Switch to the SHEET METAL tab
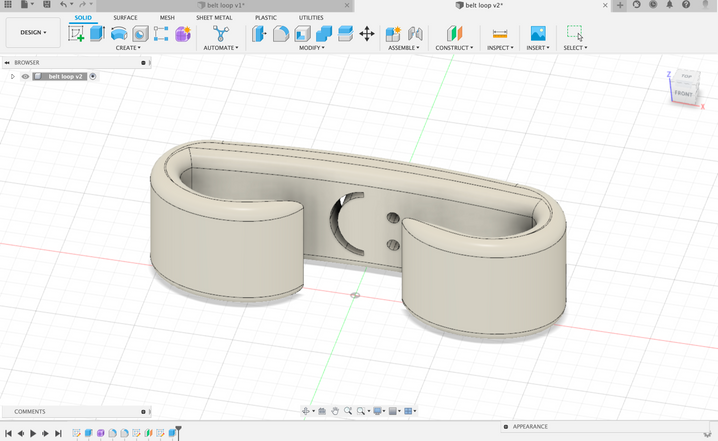The image size is (718, 441). (x=214, y=17)
